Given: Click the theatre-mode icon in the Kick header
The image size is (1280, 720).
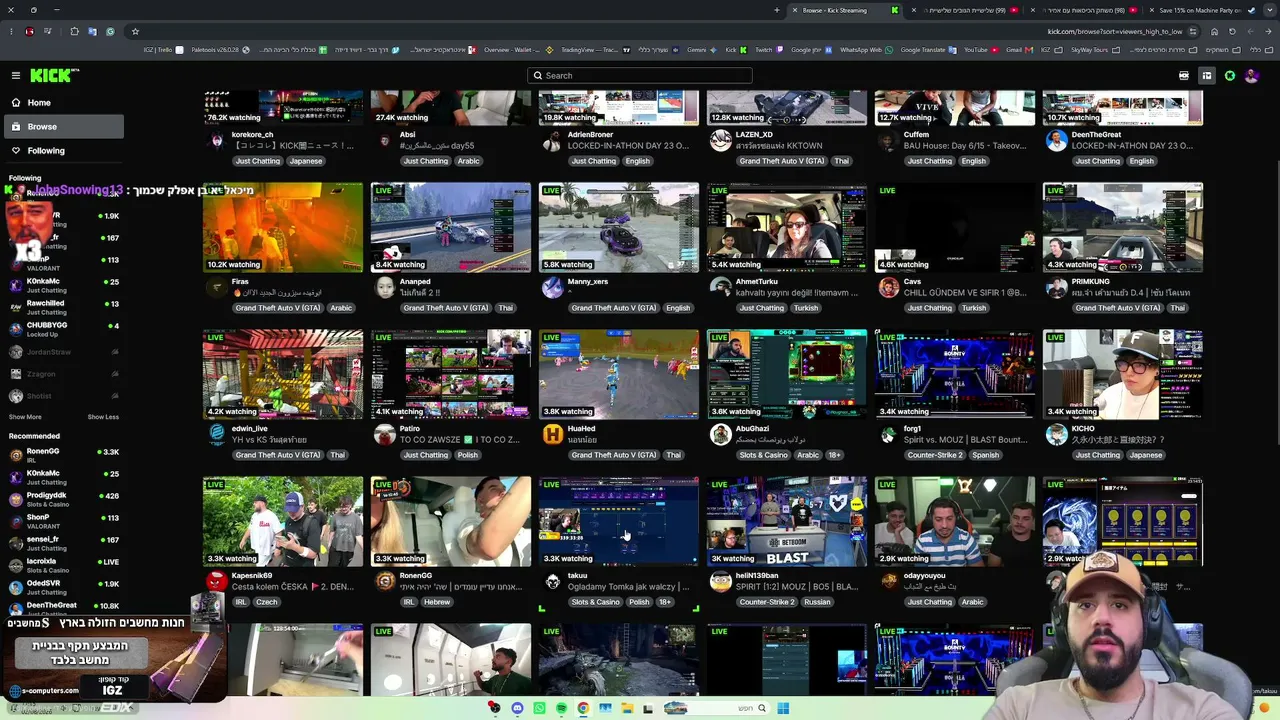Looking at the screenshot, I should [x=1184, y=75].
